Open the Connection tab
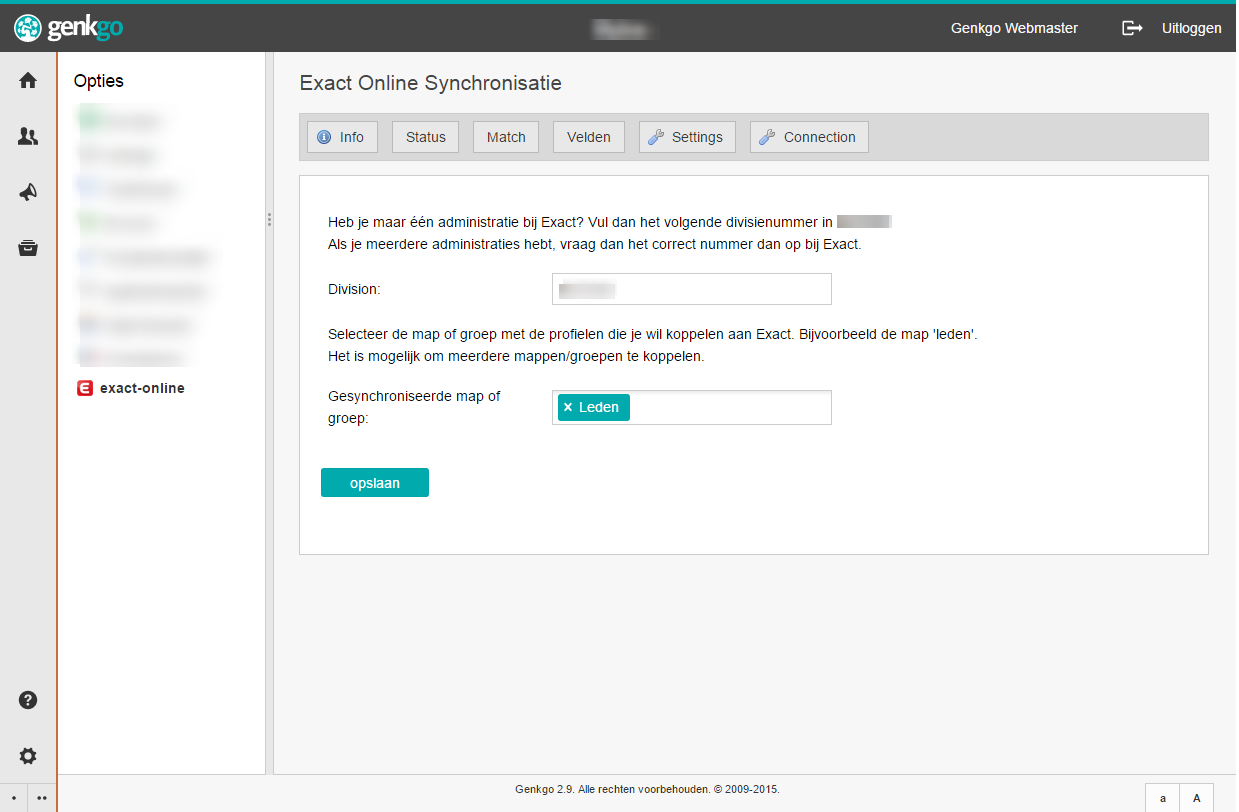1239x812 pixels. [x=809, y=137]
